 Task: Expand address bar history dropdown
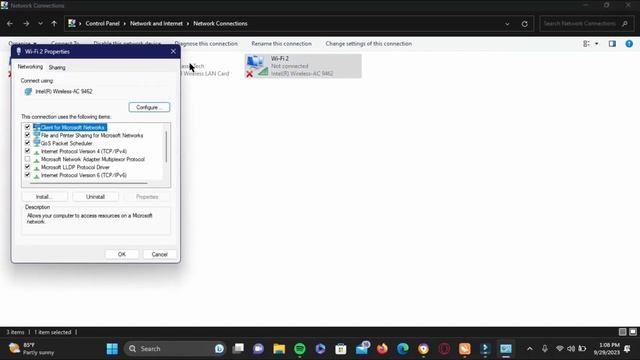(507, 24)
